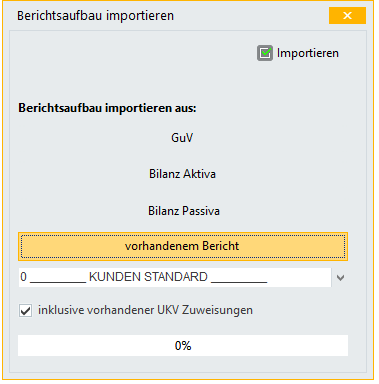Click the word Bericht on highlighted button
The width and height of the screenshot is (379, 384).
(220, 246)
